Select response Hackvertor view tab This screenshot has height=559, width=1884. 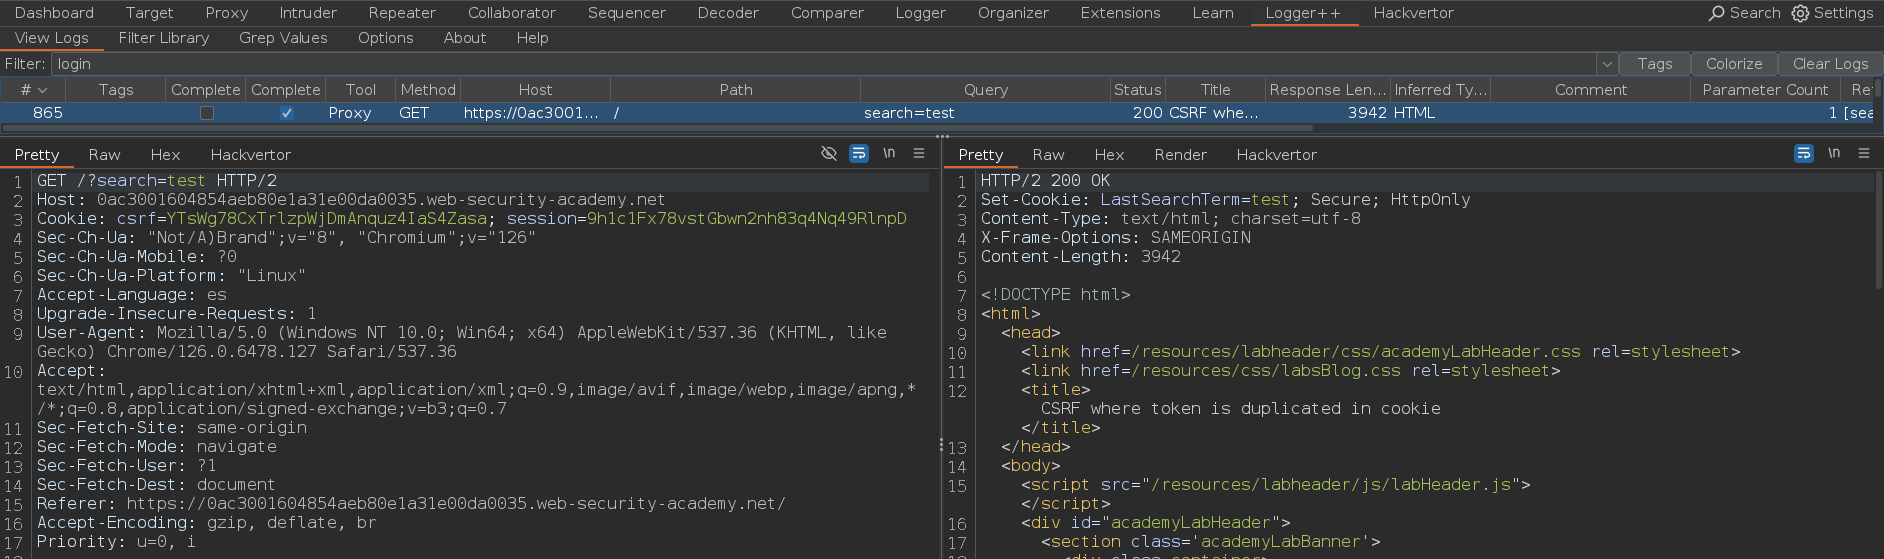pos(1276,155)
